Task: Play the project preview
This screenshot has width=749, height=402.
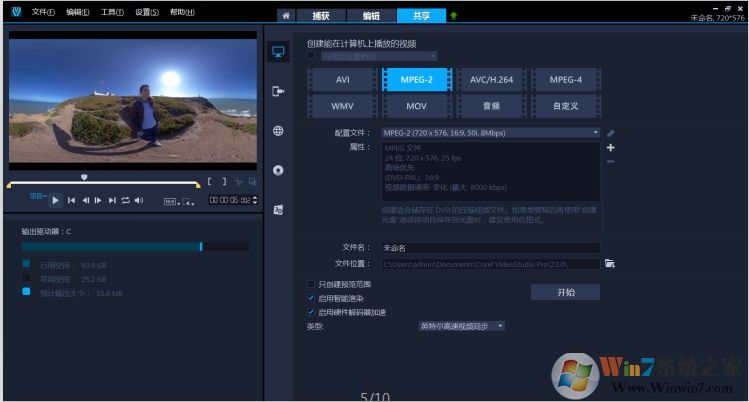Action: [55, 201]
